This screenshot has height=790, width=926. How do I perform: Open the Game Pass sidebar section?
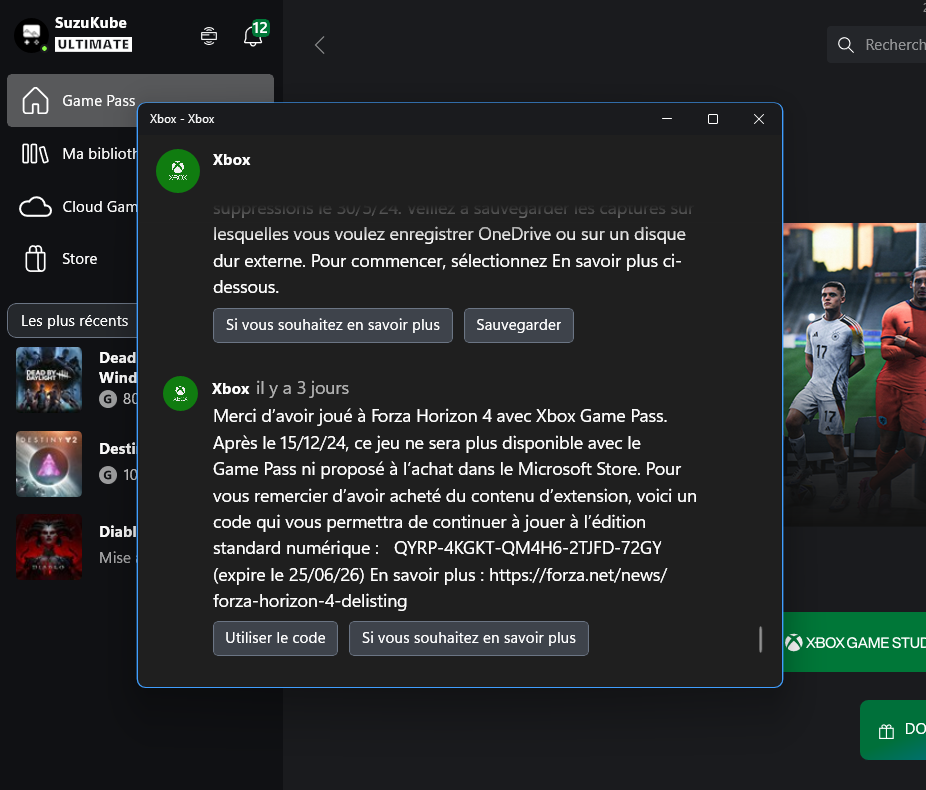[140, 100]
